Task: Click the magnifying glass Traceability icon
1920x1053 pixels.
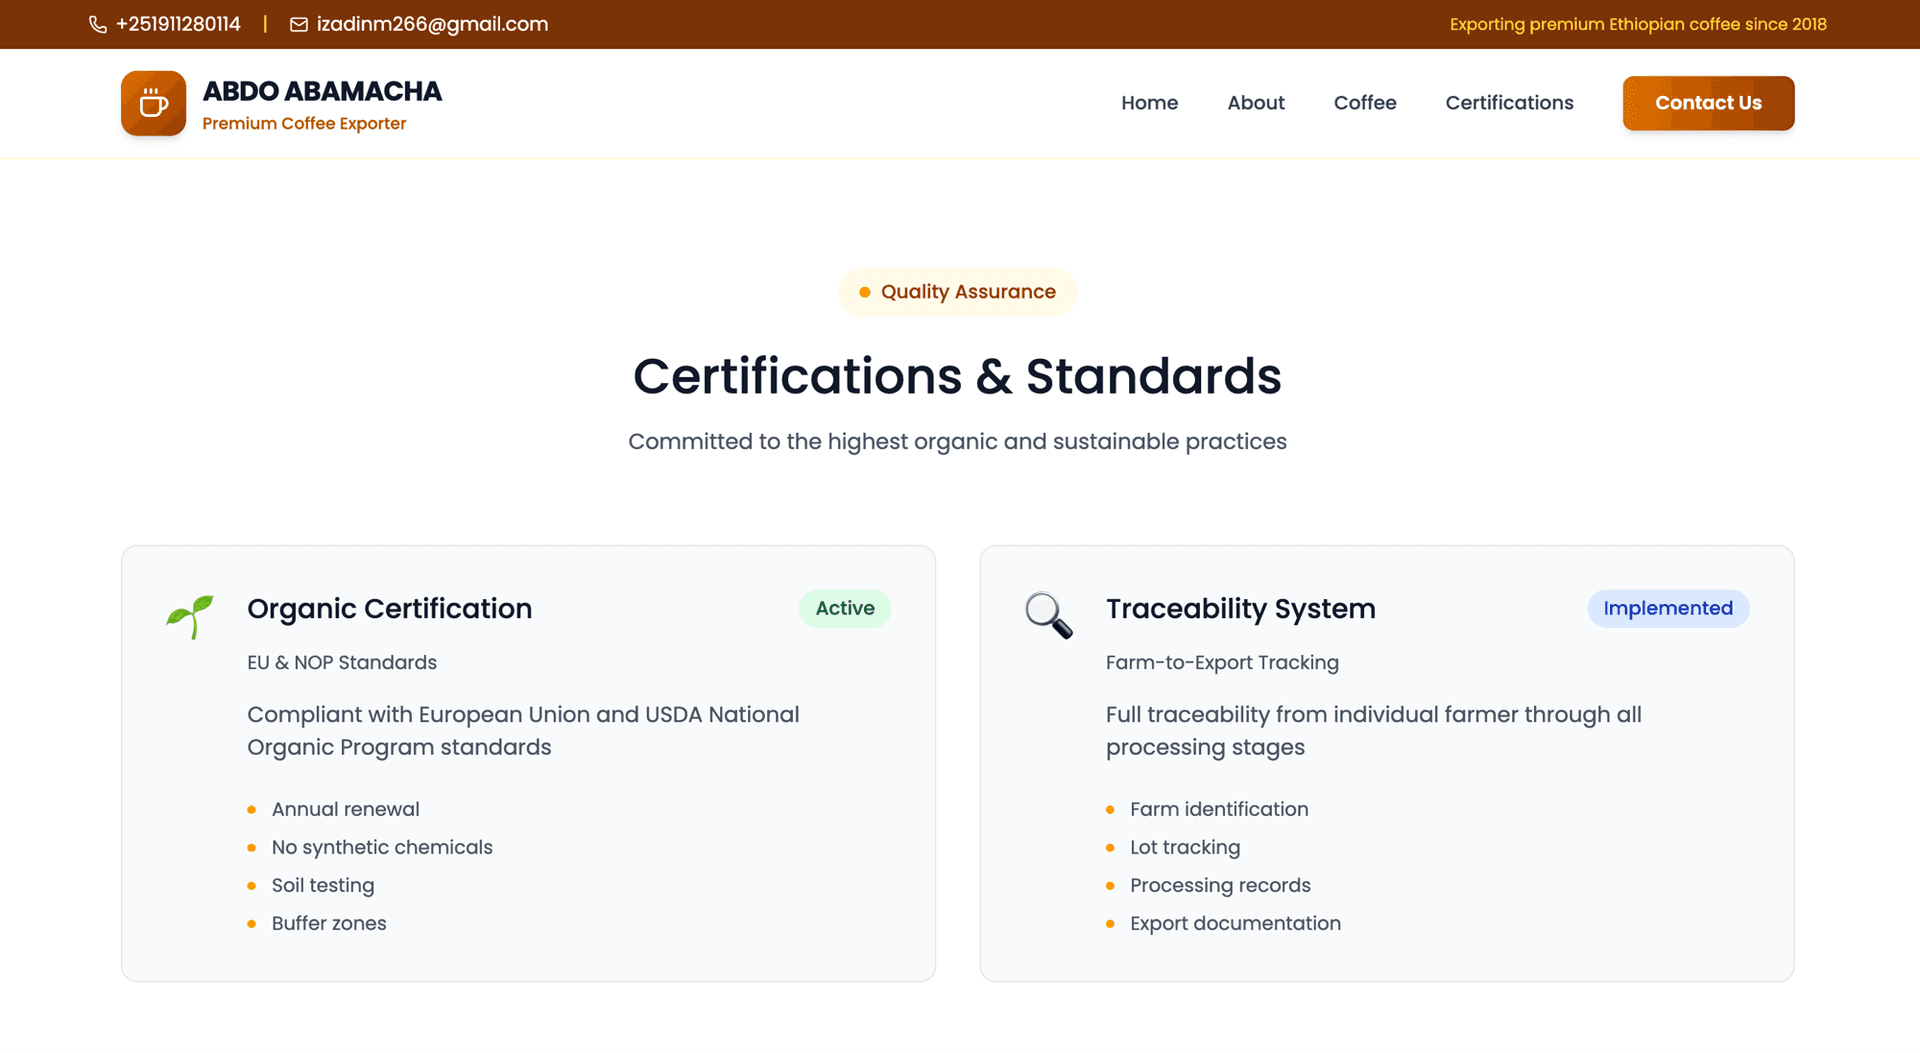Action: coord(1049,615)
